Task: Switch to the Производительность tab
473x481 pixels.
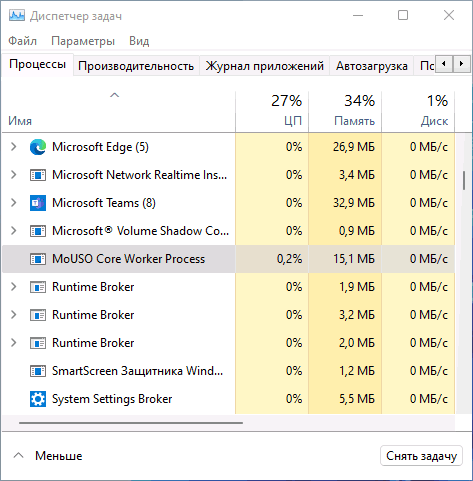Action: (x=136, y=66)
